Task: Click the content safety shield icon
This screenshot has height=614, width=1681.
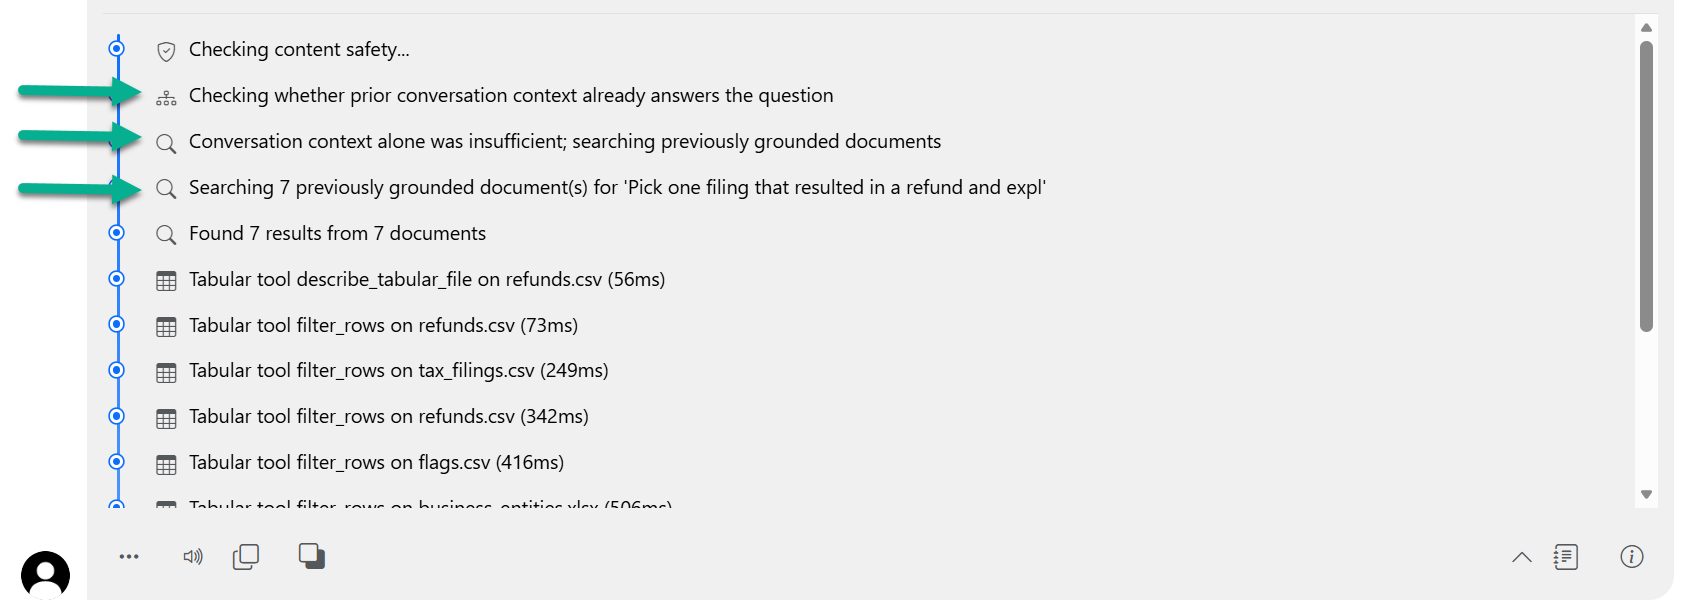Action: 166,49
